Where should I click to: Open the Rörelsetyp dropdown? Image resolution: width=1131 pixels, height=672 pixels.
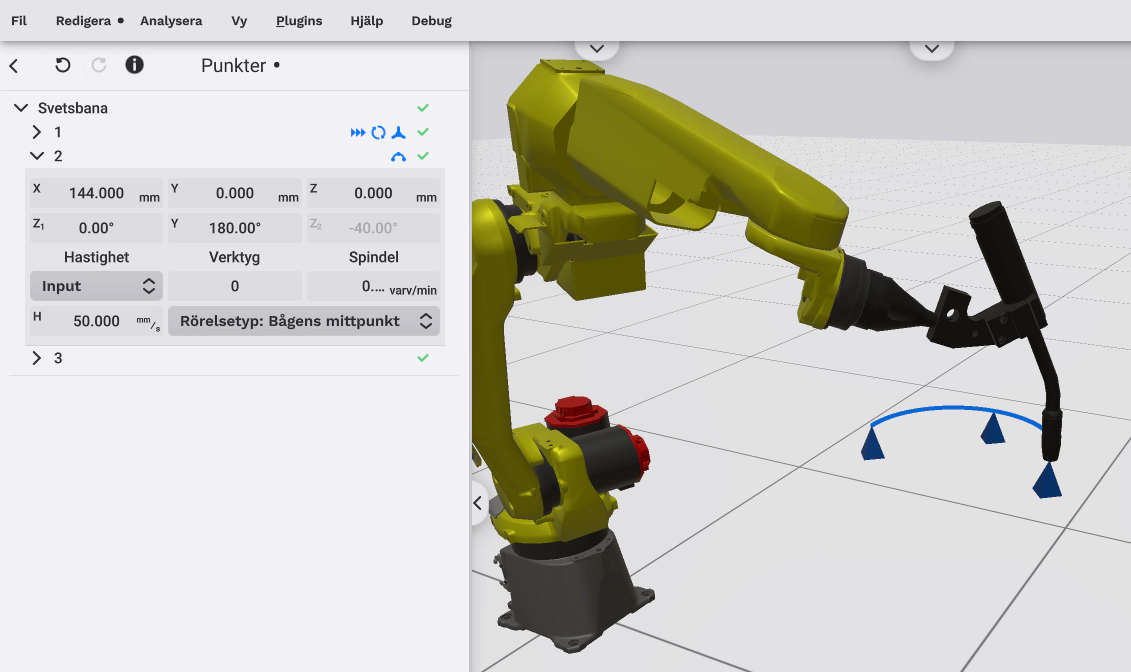coord(304,321)
